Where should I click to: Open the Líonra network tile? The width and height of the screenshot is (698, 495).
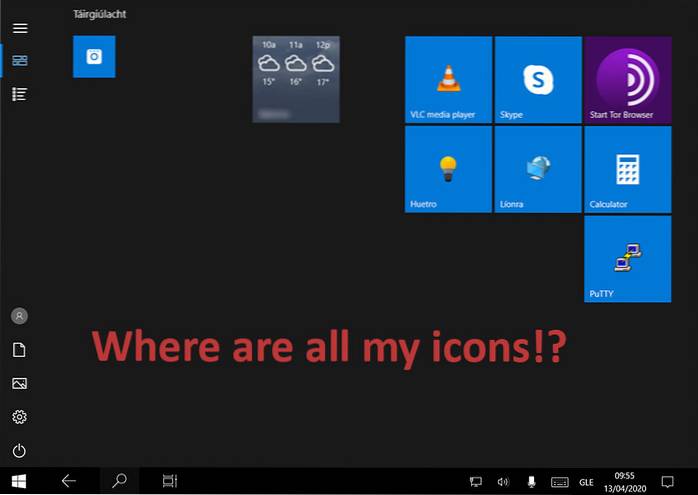[537, 169]
